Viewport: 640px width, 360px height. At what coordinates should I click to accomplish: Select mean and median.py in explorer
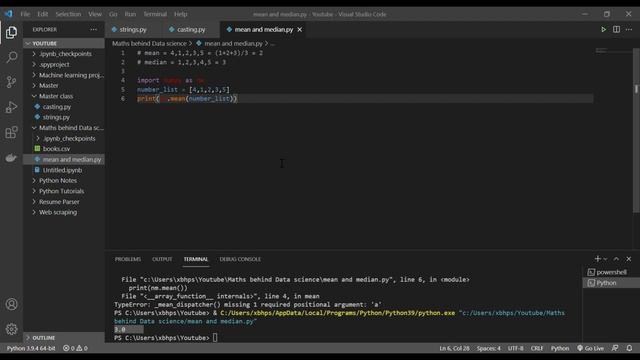tap(64, 159)
